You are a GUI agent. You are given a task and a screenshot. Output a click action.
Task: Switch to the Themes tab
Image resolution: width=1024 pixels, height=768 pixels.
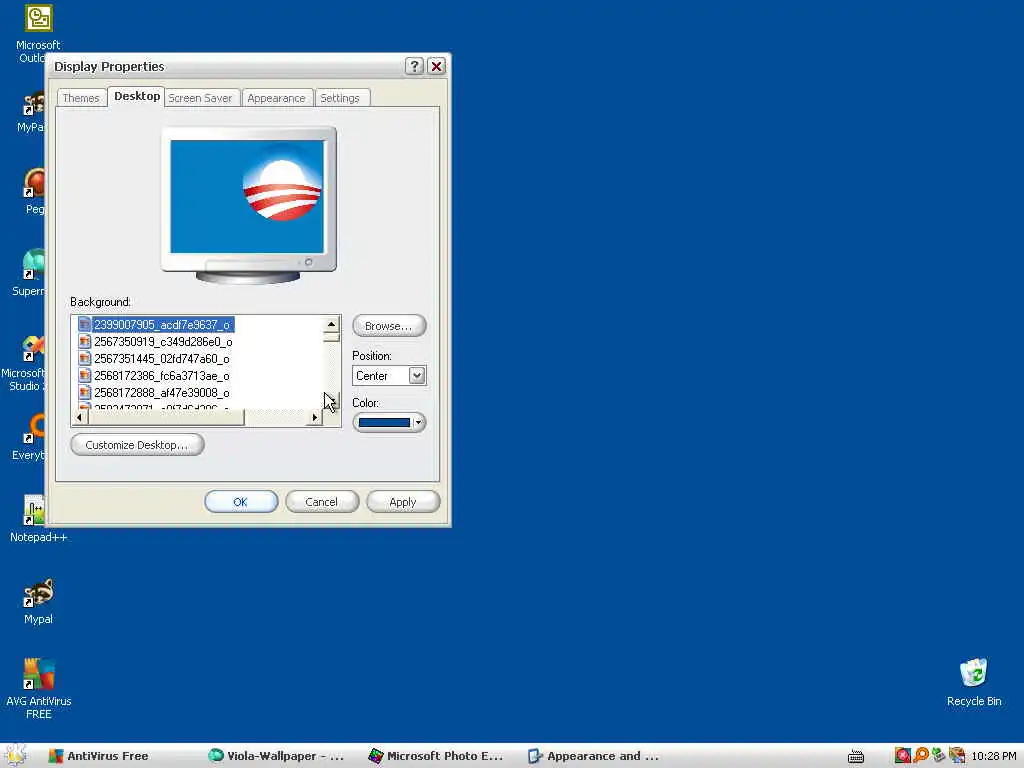tap(81, 98)
